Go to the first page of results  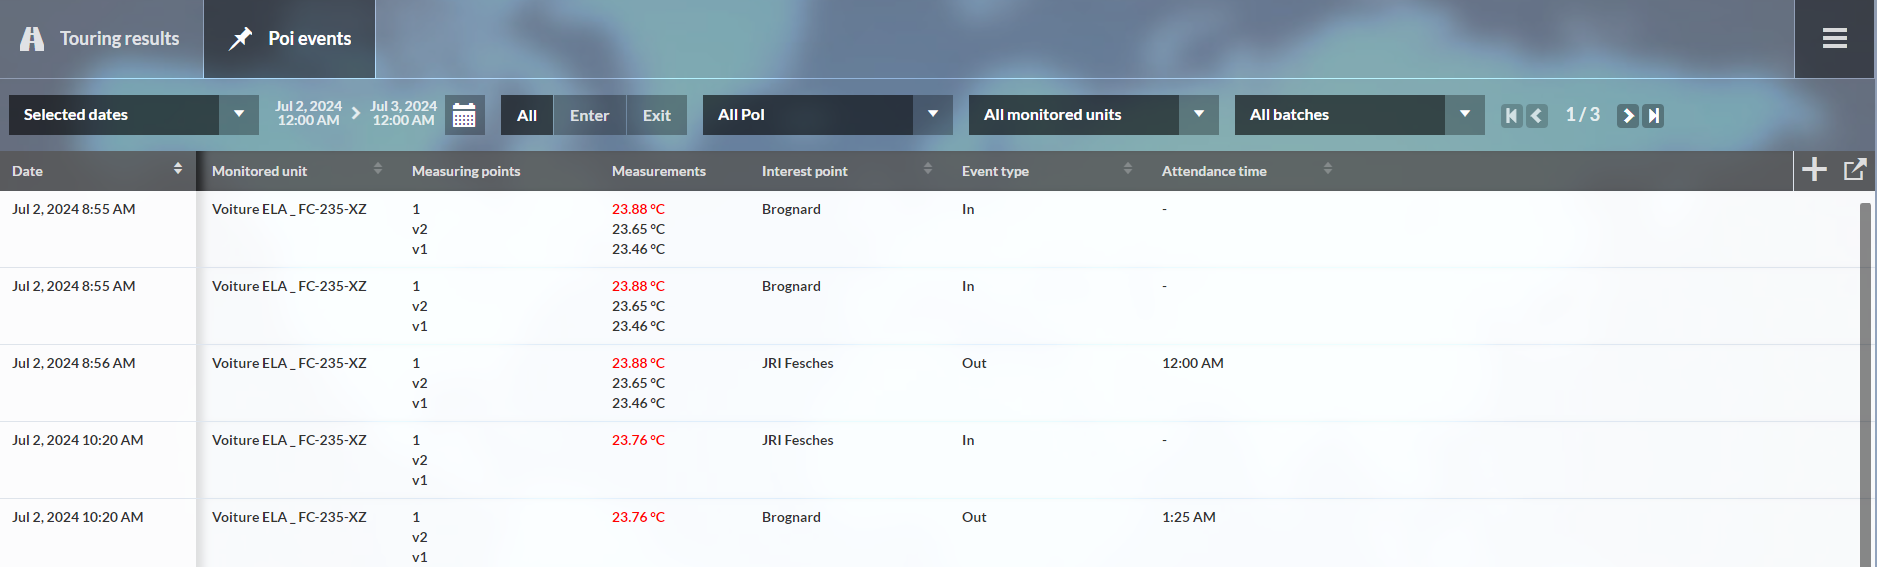coord(1511,116)
